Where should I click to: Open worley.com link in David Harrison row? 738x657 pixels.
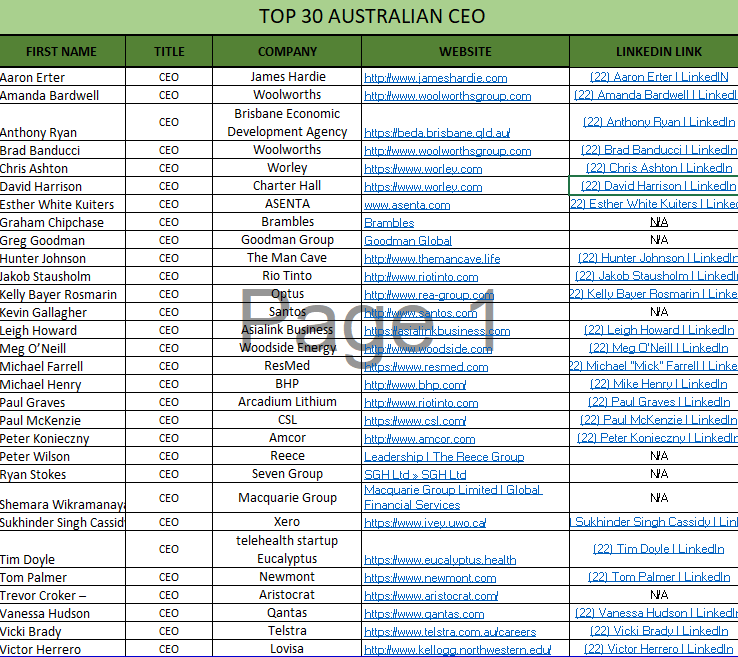pyautogui.click(x=423, y=187)
